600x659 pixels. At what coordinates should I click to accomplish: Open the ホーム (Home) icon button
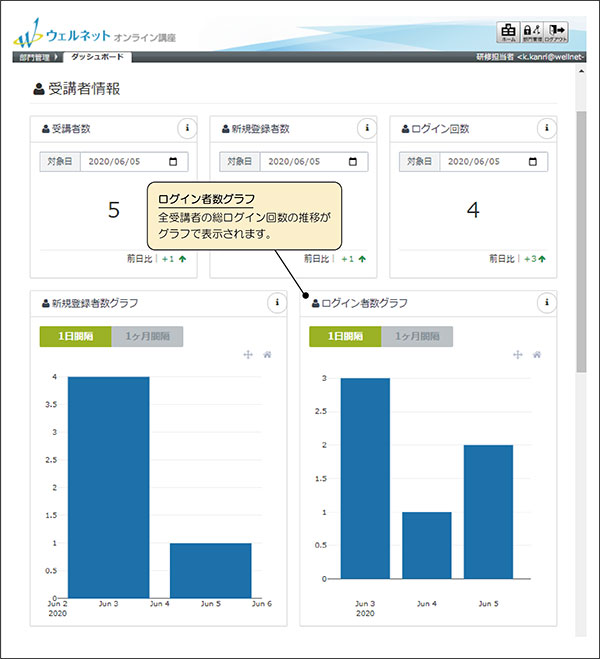(508, 32)
